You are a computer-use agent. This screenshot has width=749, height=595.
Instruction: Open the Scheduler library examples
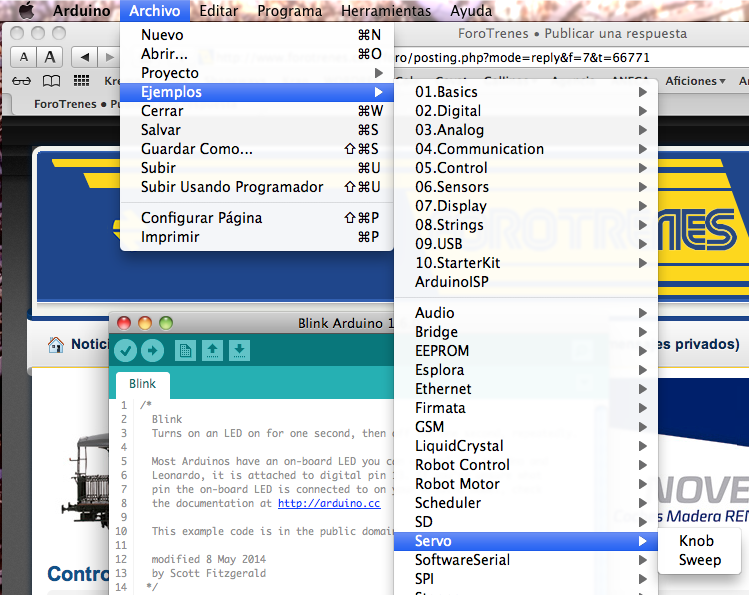point(526,503)
